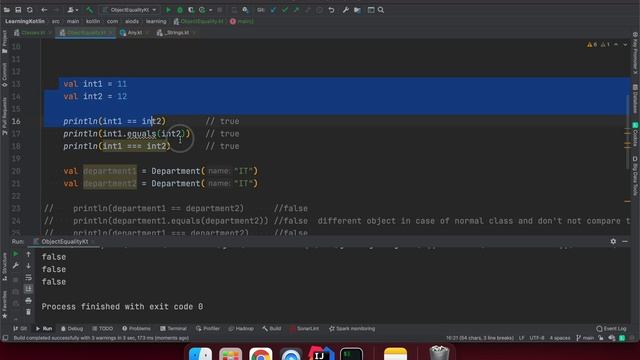Toggle soft-wrap in Run console
The image size is (640, 360).
[x=29, y=278]
